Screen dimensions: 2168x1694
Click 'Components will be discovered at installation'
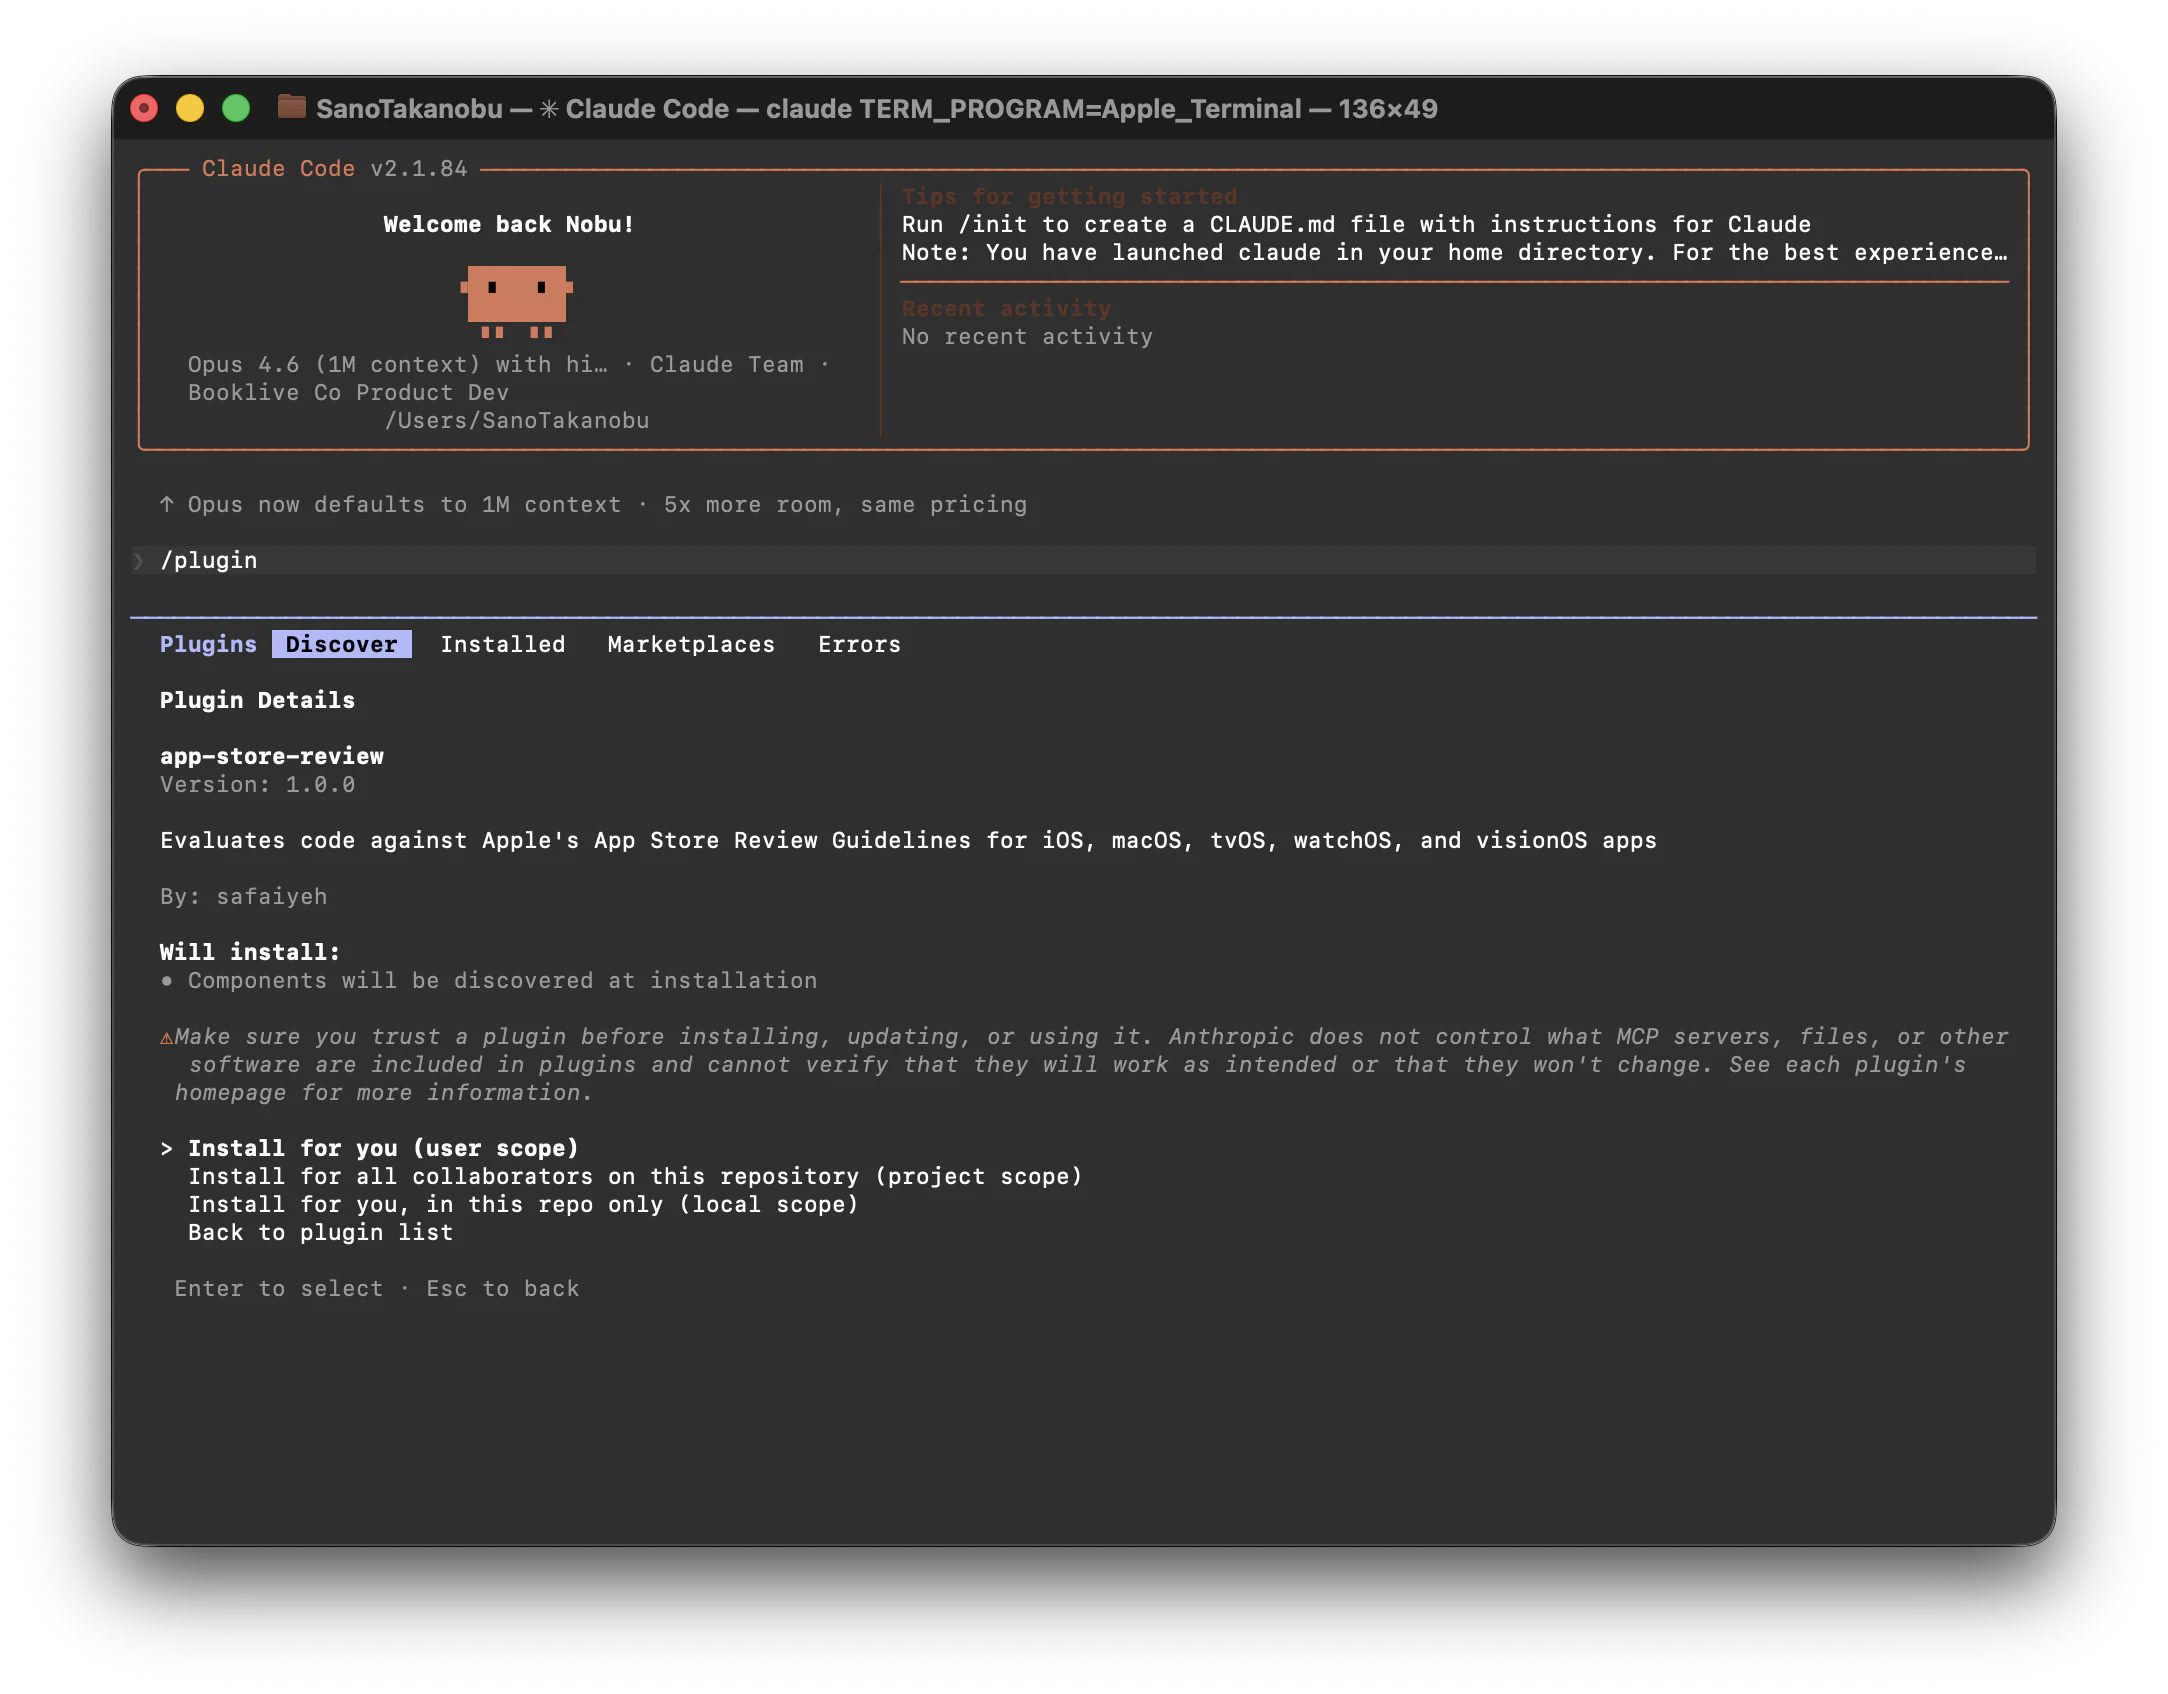point(502,980)
